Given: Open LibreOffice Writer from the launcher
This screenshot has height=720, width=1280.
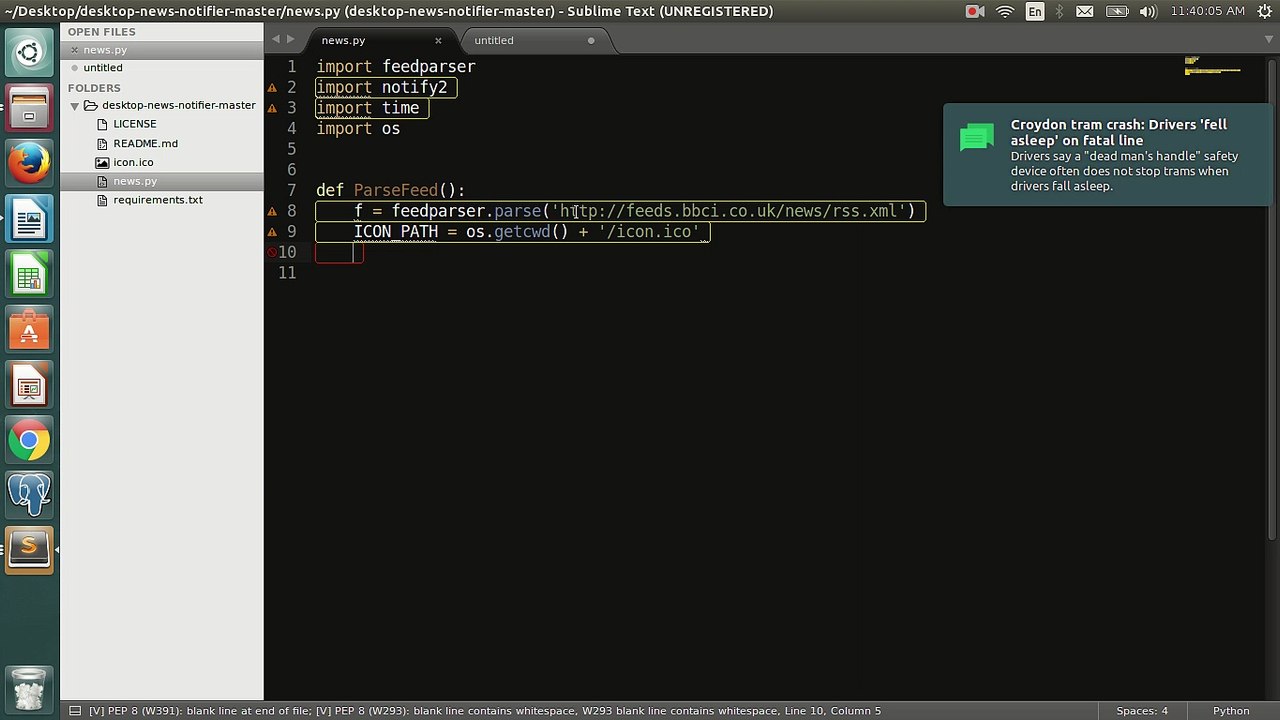Looking at the screenshot, I should point(29,220).
